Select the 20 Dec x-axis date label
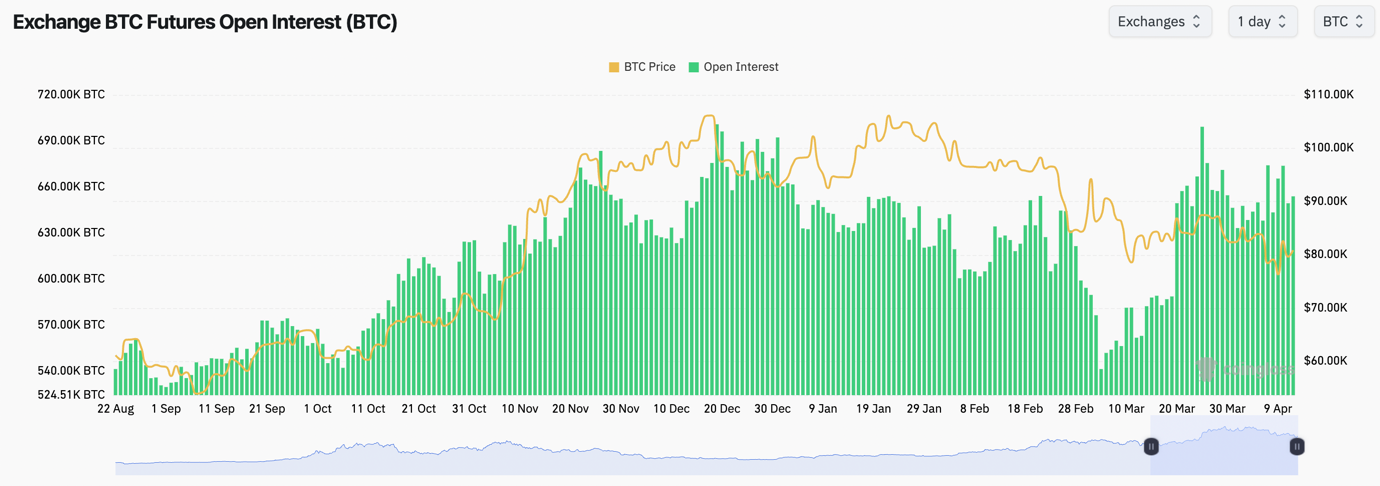Screen dimensions: 1380x486 point(722,409)
